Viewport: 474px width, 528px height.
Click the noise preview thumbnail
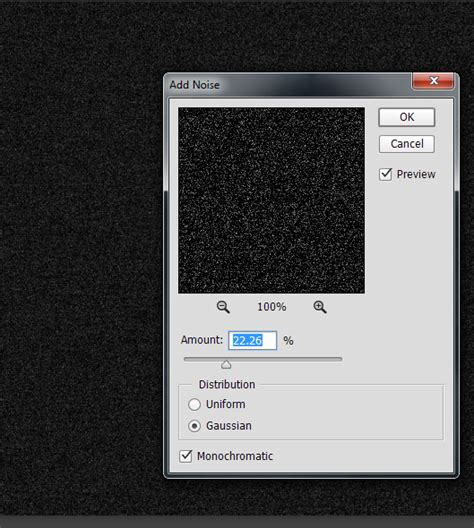(x=271, y=200)
